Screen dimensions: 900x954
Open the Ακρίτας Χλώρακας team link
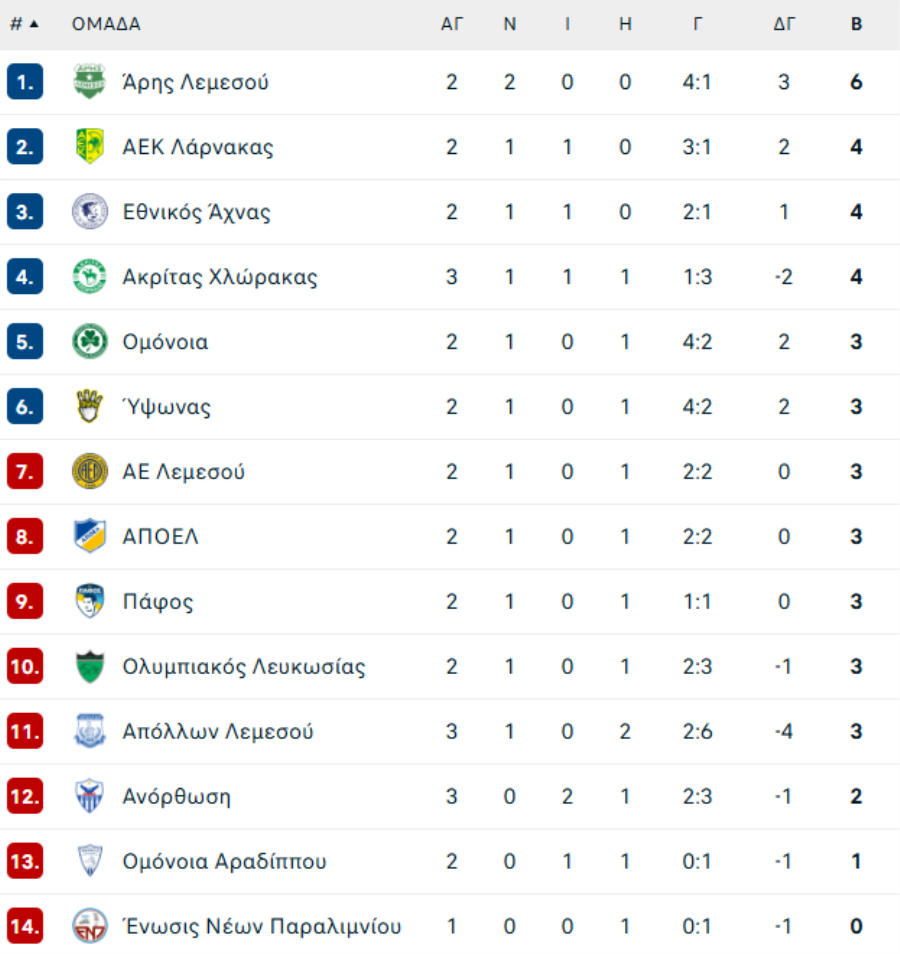[x=220, y=277]
